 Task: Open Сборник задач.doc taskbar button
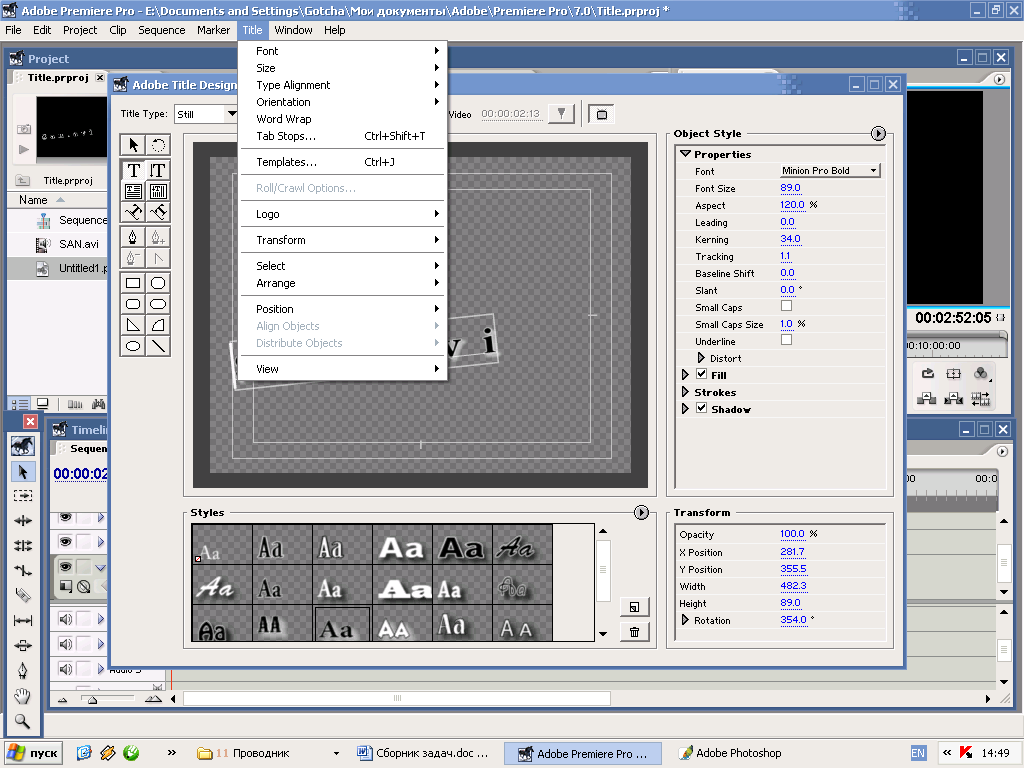(x=424, y=753)
